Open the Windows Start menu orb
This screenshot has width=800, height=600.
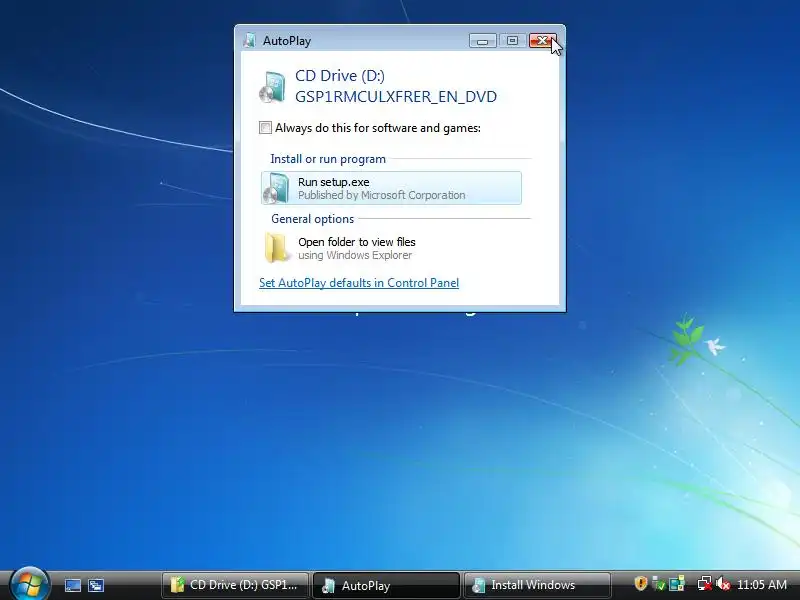(x=30, y=584)
